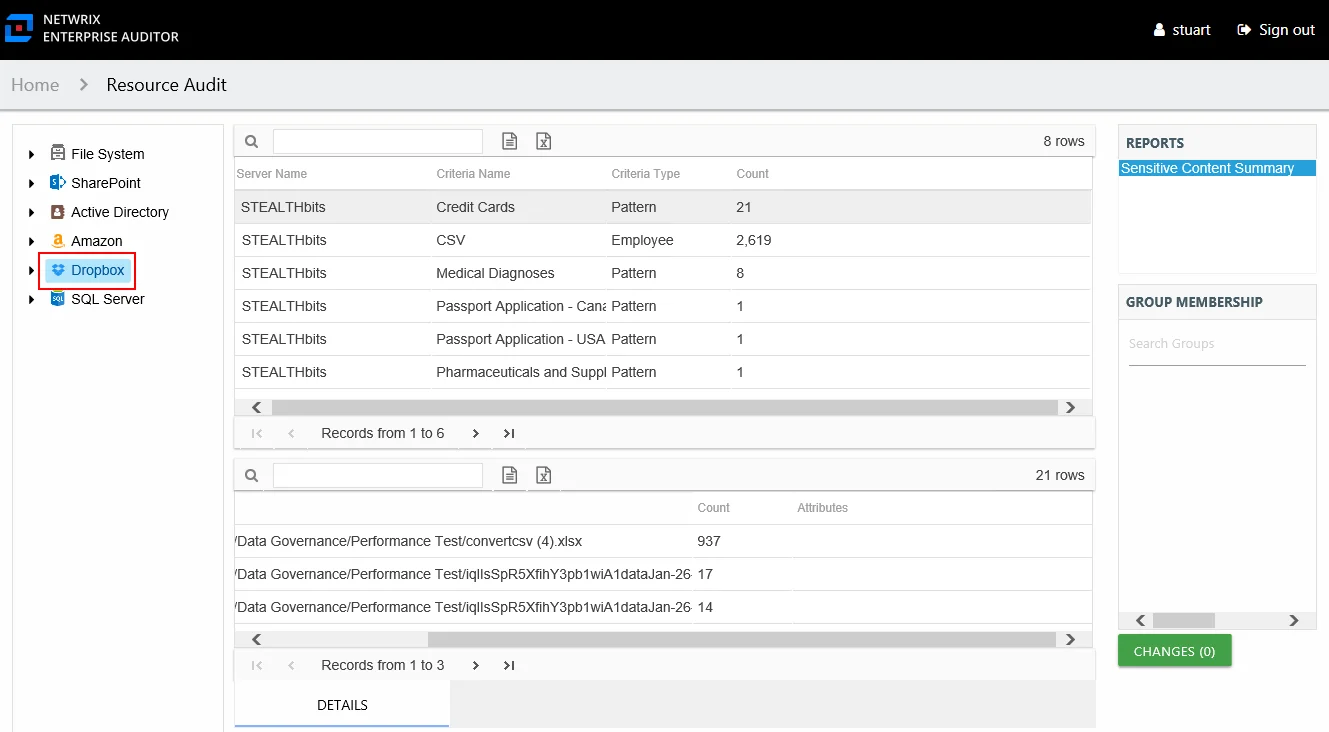Screen dimensions: 1329x732
Task: Sort by Attributes column header
Action: point(823,508)
